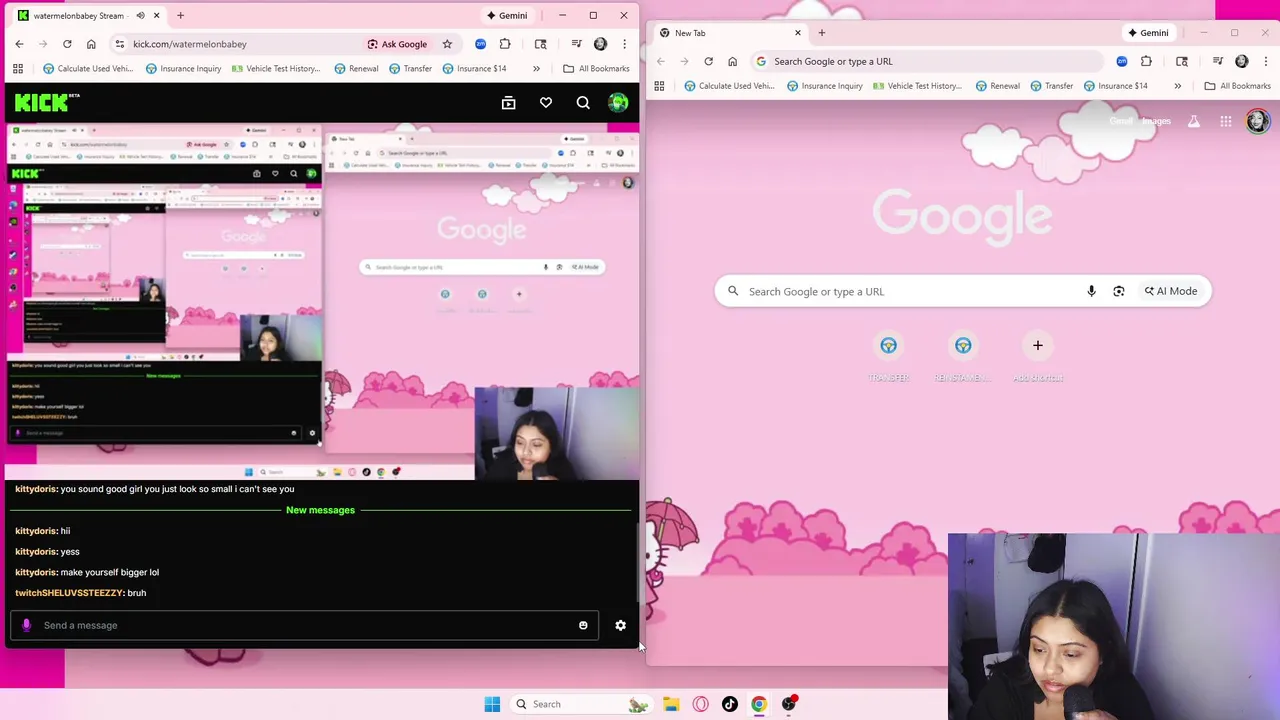The width and height of the screenshot is (1280, 720).
Task: Open apps grid in Kick window bookmarks bar
Action: [x=18, y=69]
